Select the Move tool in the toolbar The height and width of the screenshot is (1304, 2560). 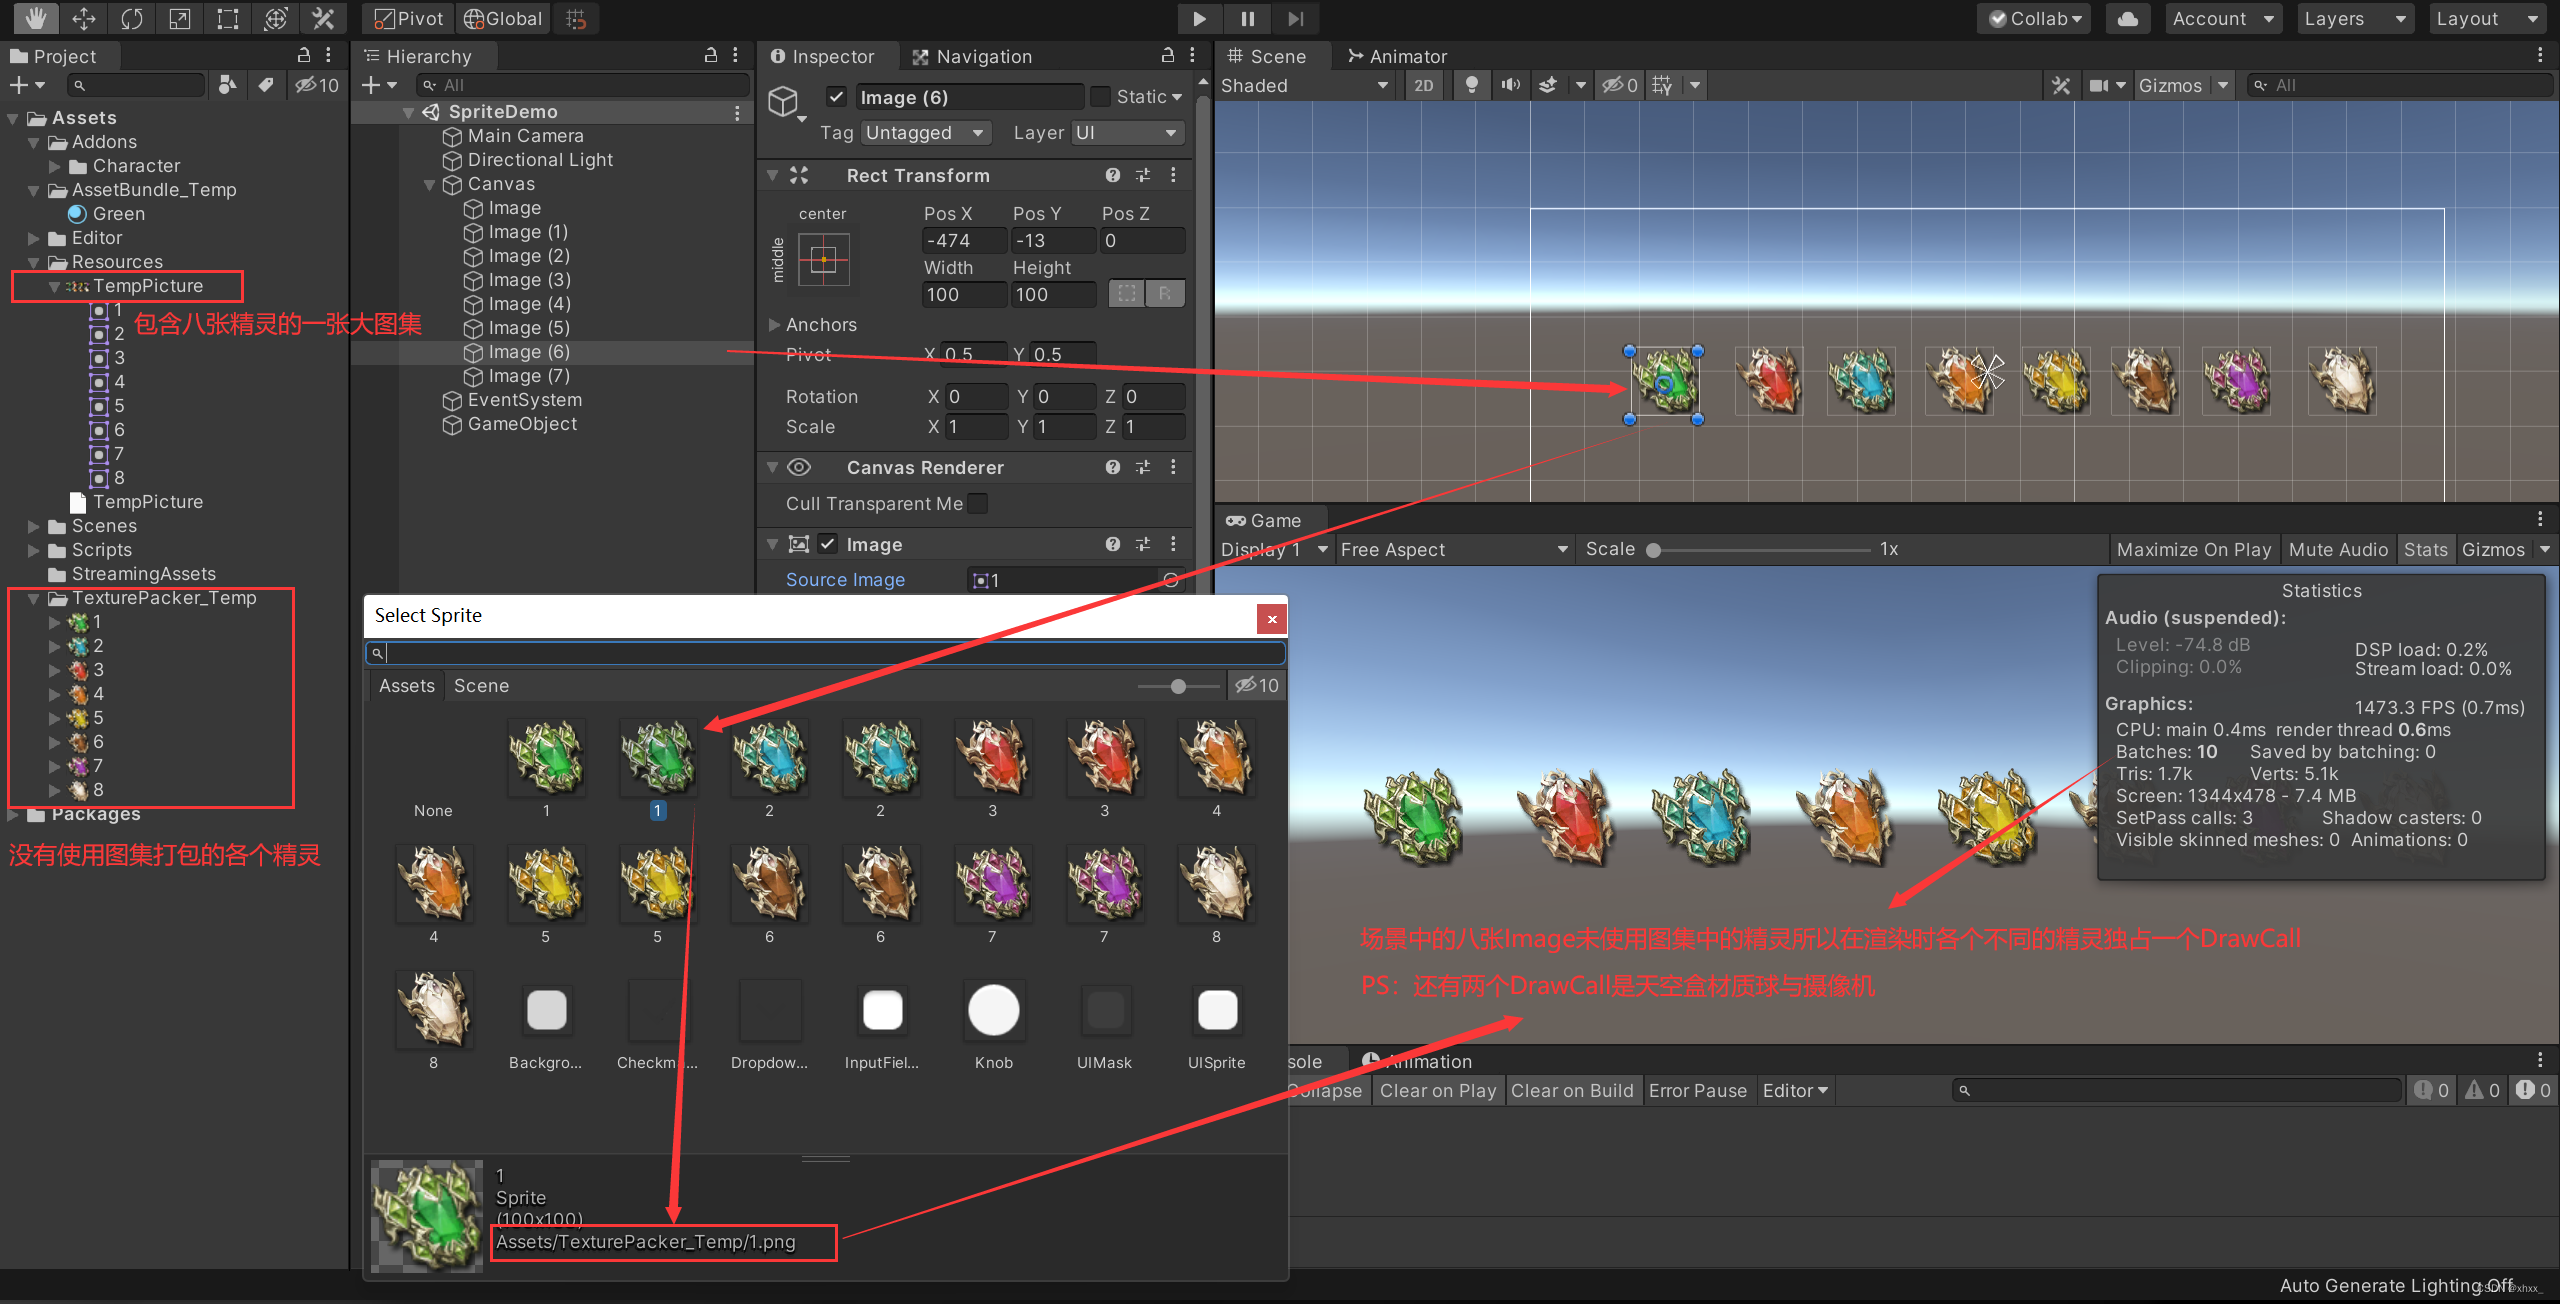pos(84,18)
